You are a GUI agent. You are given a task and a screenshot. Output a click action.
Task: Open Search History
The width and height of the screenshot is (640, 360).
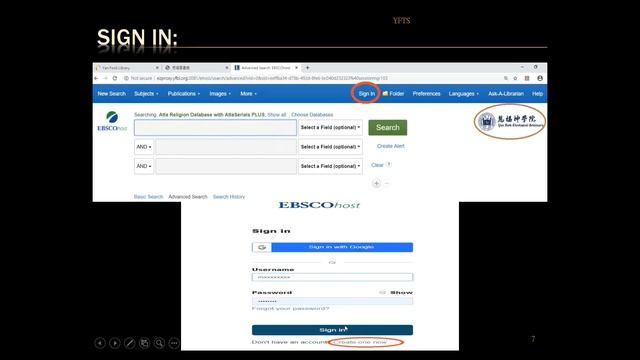229,197
